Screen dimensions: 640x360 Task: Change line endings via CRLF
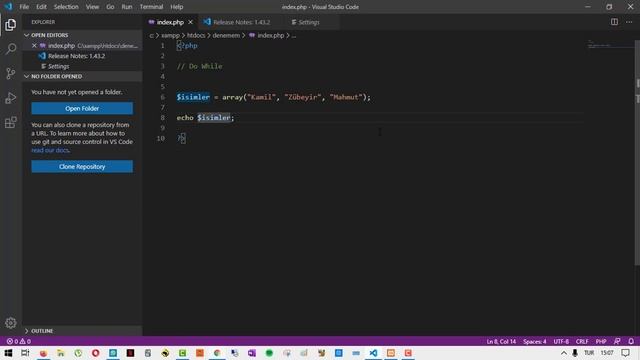[582, 341]
